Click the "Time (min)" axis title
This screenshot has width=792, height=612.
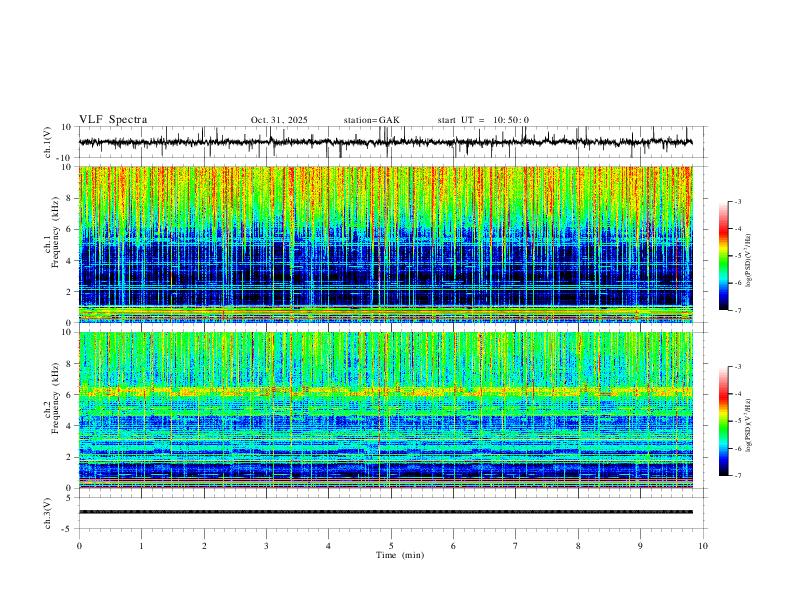point(400,555)
